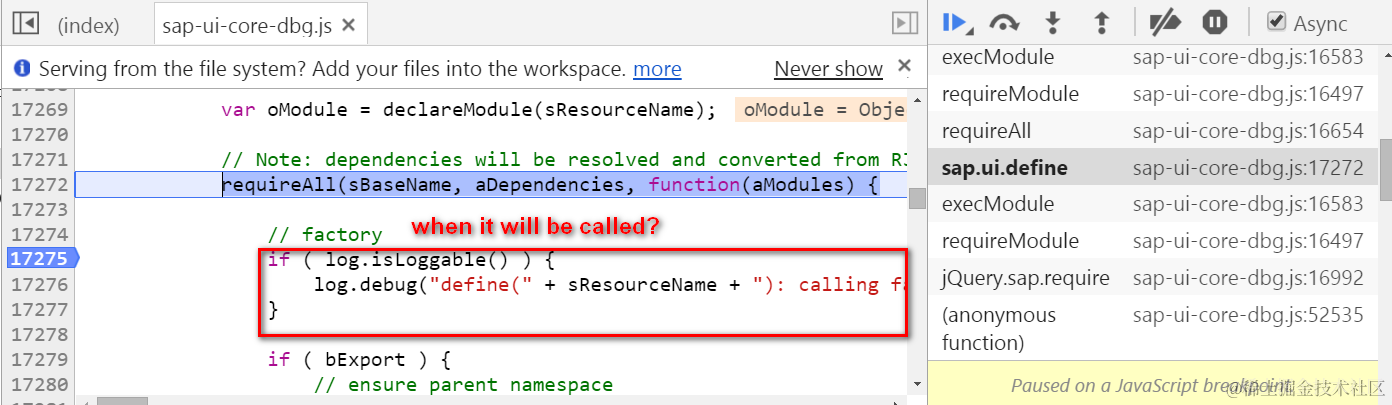Deactivate all breakpoints
This screenshot has height=405, width=1392.
coord(1165,22)
